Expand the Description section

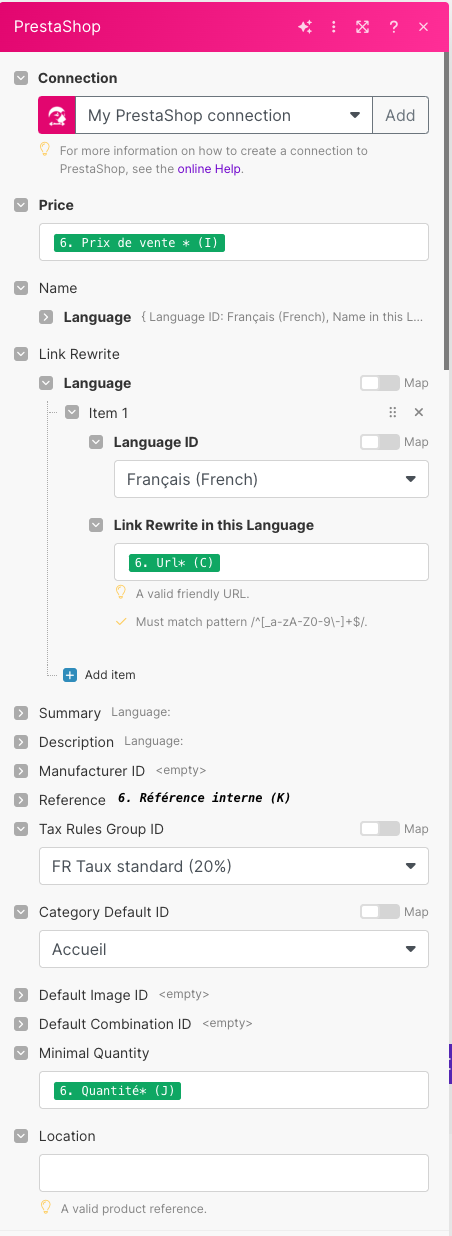click(x=21, y=742)
